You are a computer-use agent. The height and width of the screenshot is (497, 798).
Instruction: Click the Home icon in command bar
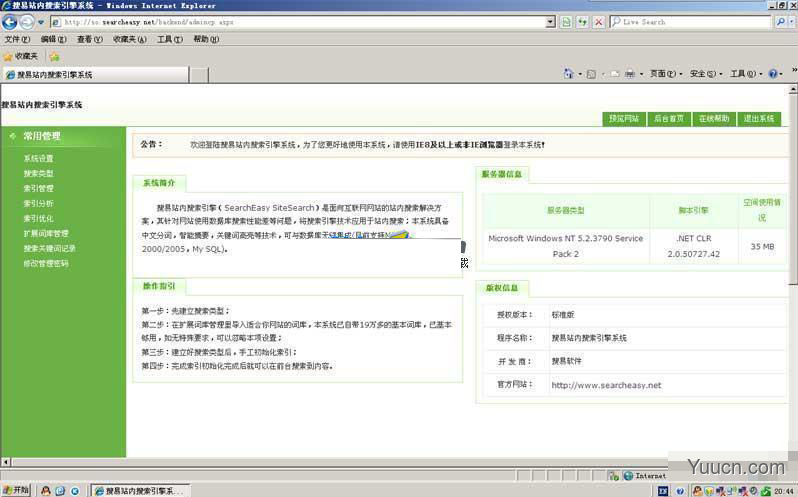(568, 74)
